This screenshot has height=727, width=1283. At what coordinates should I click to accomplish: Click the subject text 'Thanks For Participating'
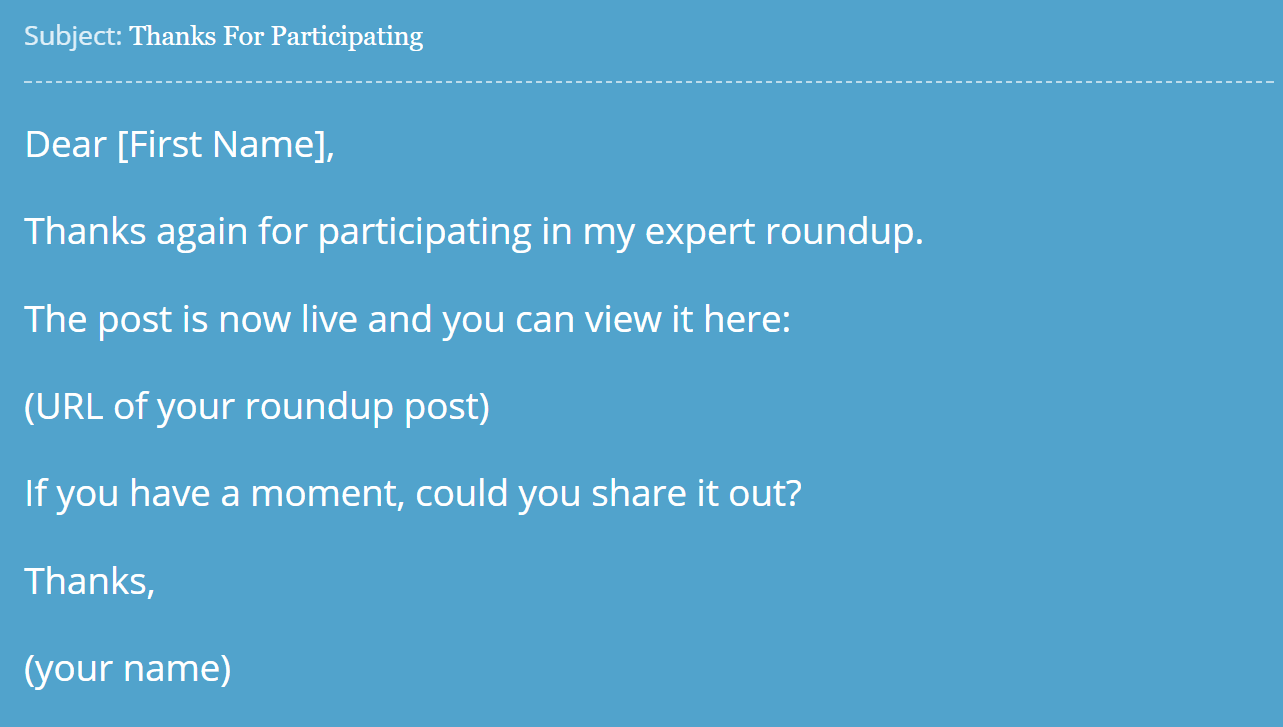276,36
